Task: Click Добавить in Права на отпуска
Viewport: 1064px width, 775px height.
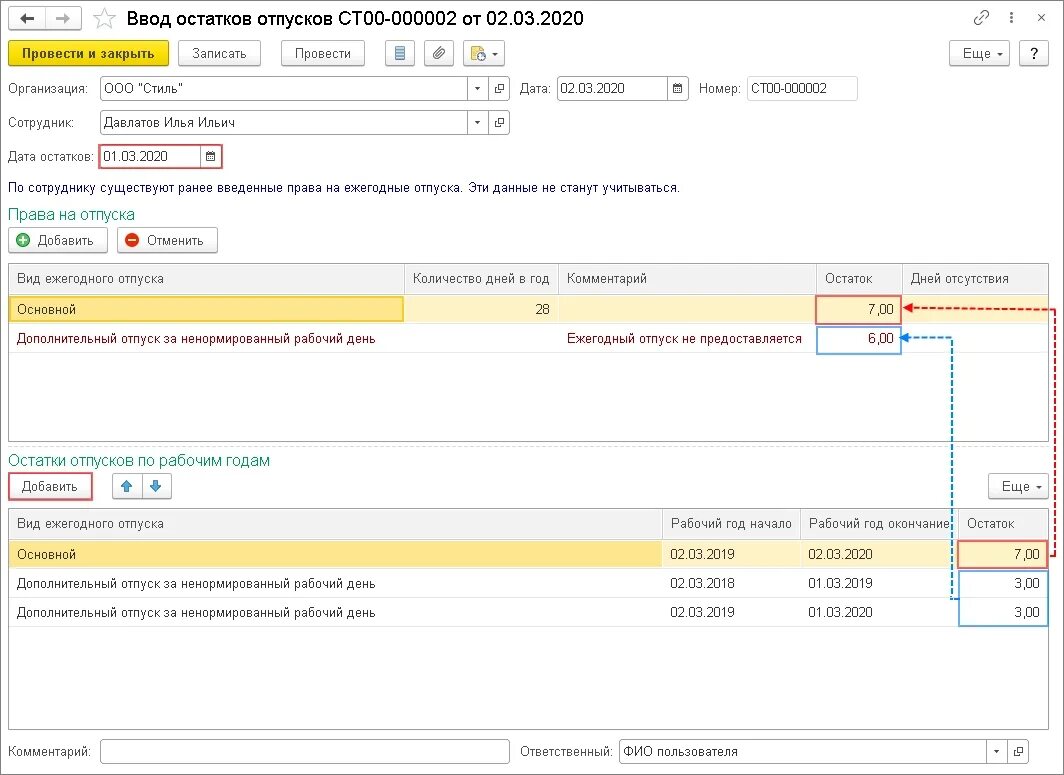Action: (58, 240)
